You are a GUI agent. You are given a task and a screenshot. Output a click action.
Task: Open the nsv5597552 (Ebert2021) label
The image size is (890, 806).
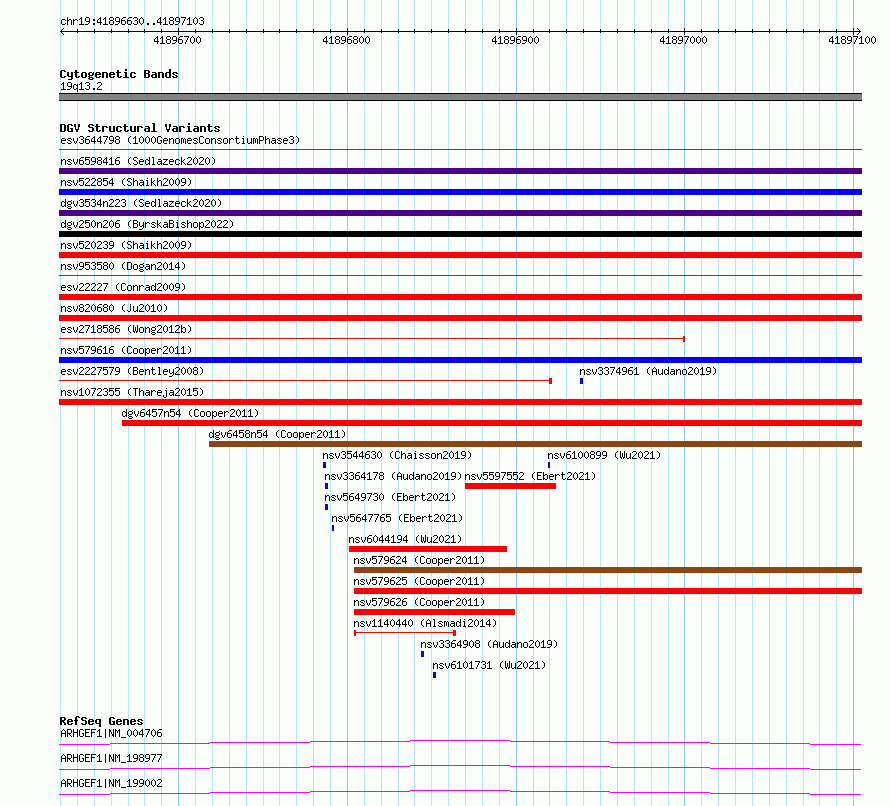tap(530, 476)
